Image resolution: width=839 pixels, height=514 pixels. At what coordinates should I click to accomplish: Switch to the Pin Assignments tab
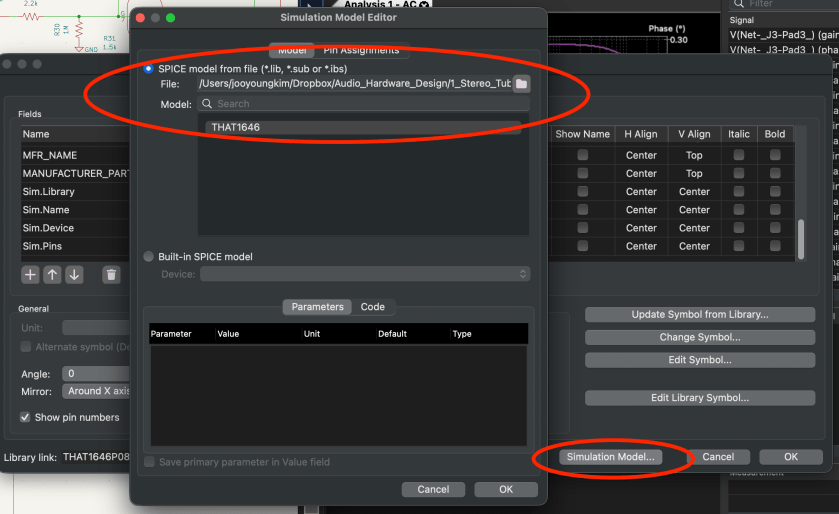tap(361, 50)
